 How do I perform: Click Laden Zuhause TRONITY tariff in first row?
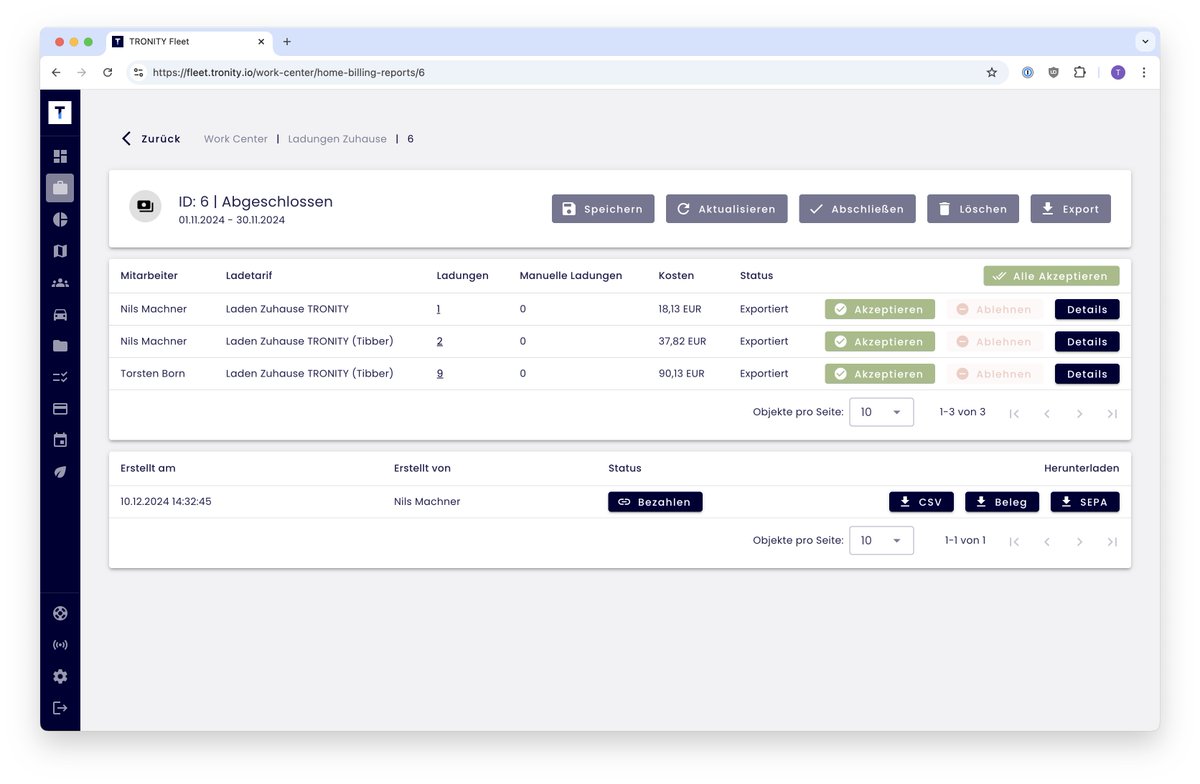coord(287,310)
